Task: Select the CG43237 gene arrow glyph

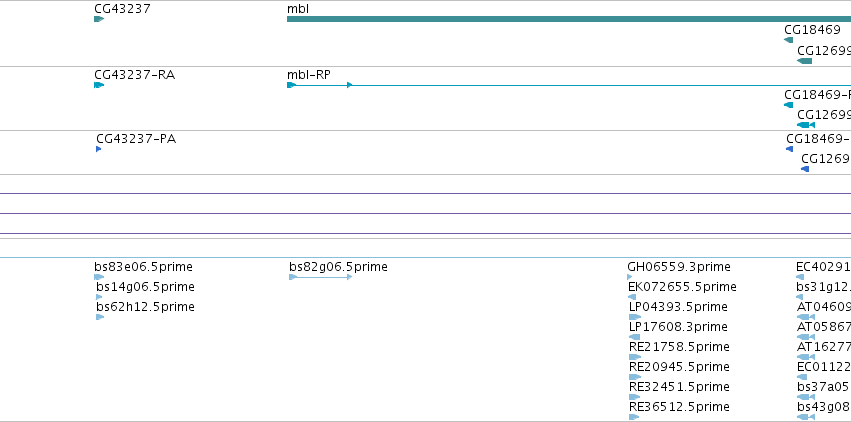Action: tap(99, 19)
